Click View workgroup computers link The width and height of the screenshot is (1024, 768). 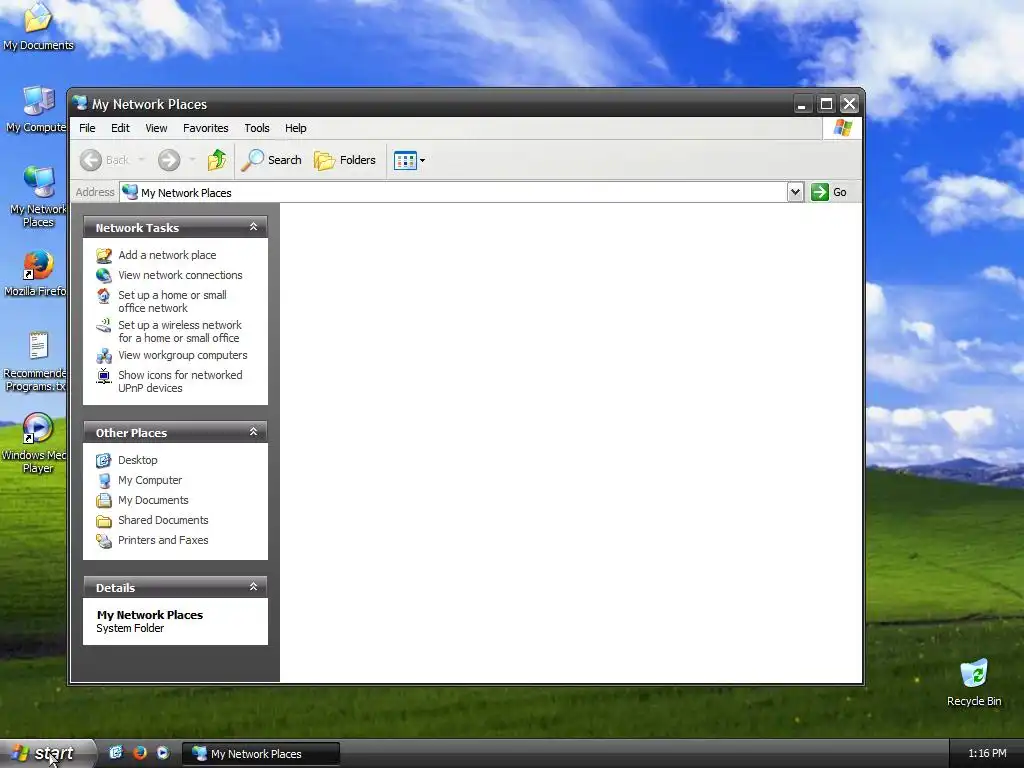[183, 355]
